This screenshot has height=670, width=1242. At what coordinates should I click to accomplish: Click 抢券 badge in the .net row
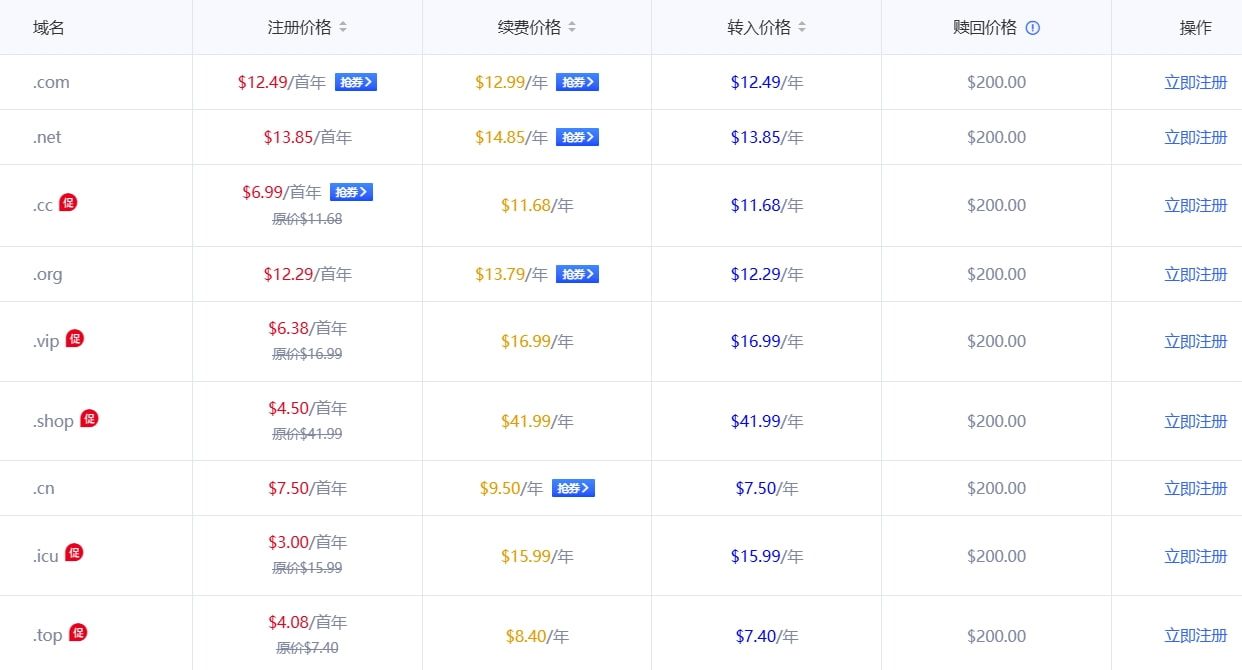[x=577, y=137]
